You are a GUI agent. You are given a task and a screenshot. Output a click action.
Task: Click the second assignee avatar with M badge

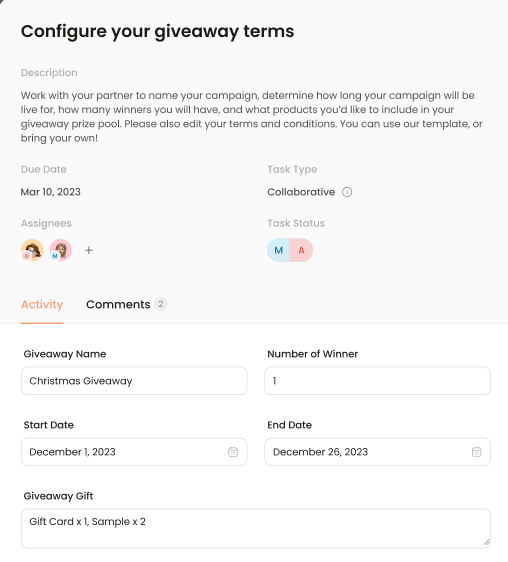tap(60, 250)
